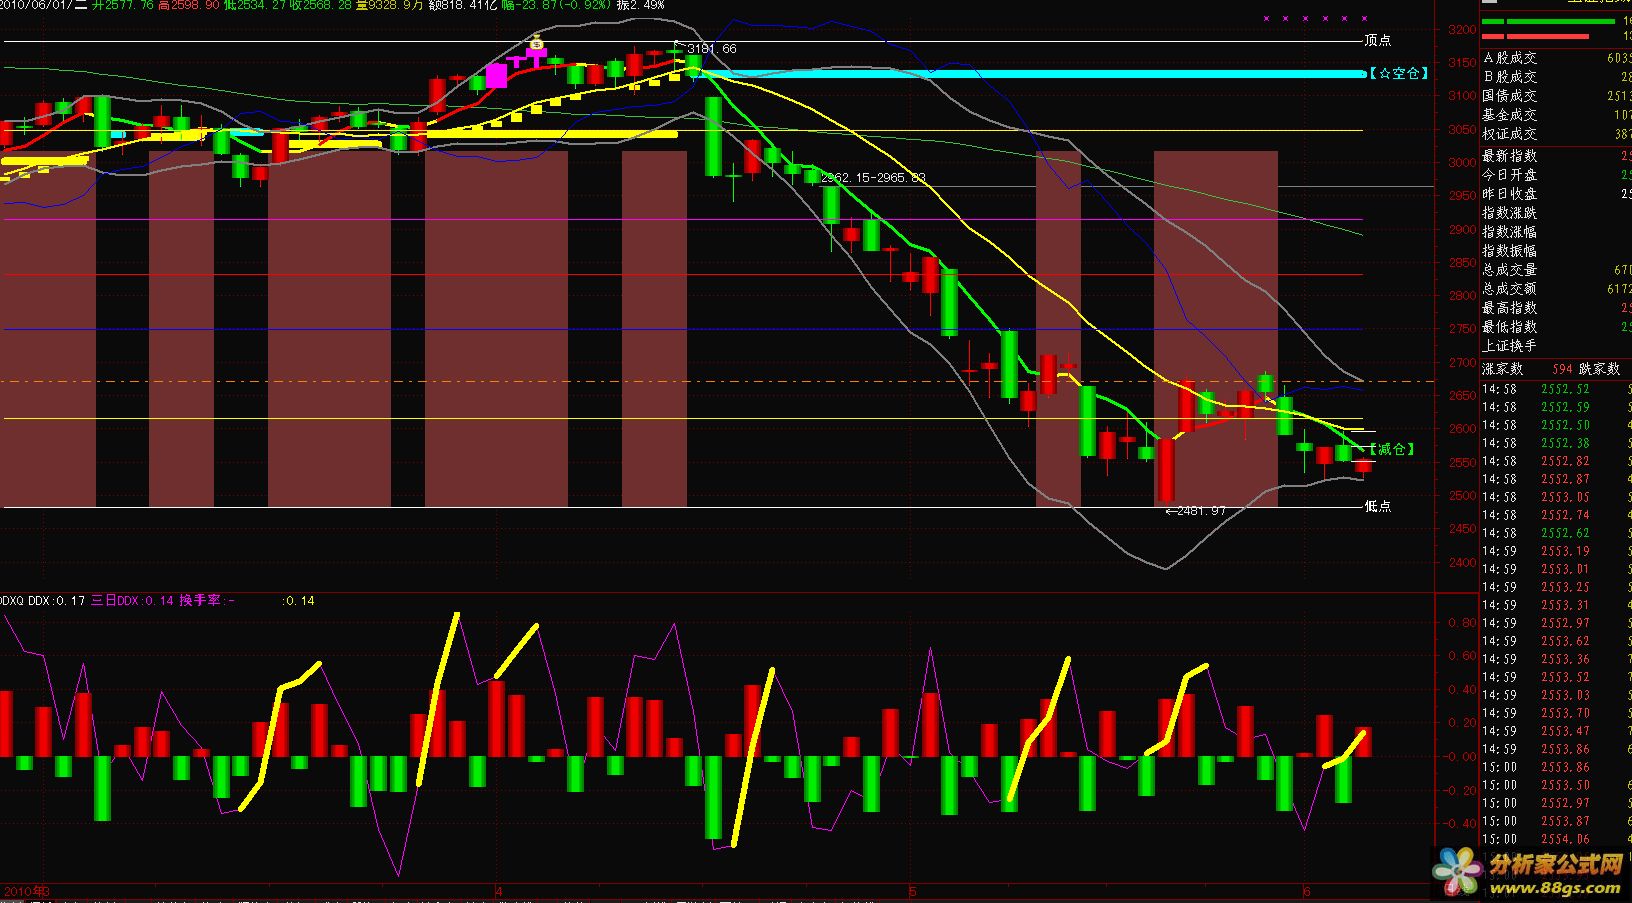Select the A股成交 row
Screen dimensions: 1632x903
(1556, 58)
